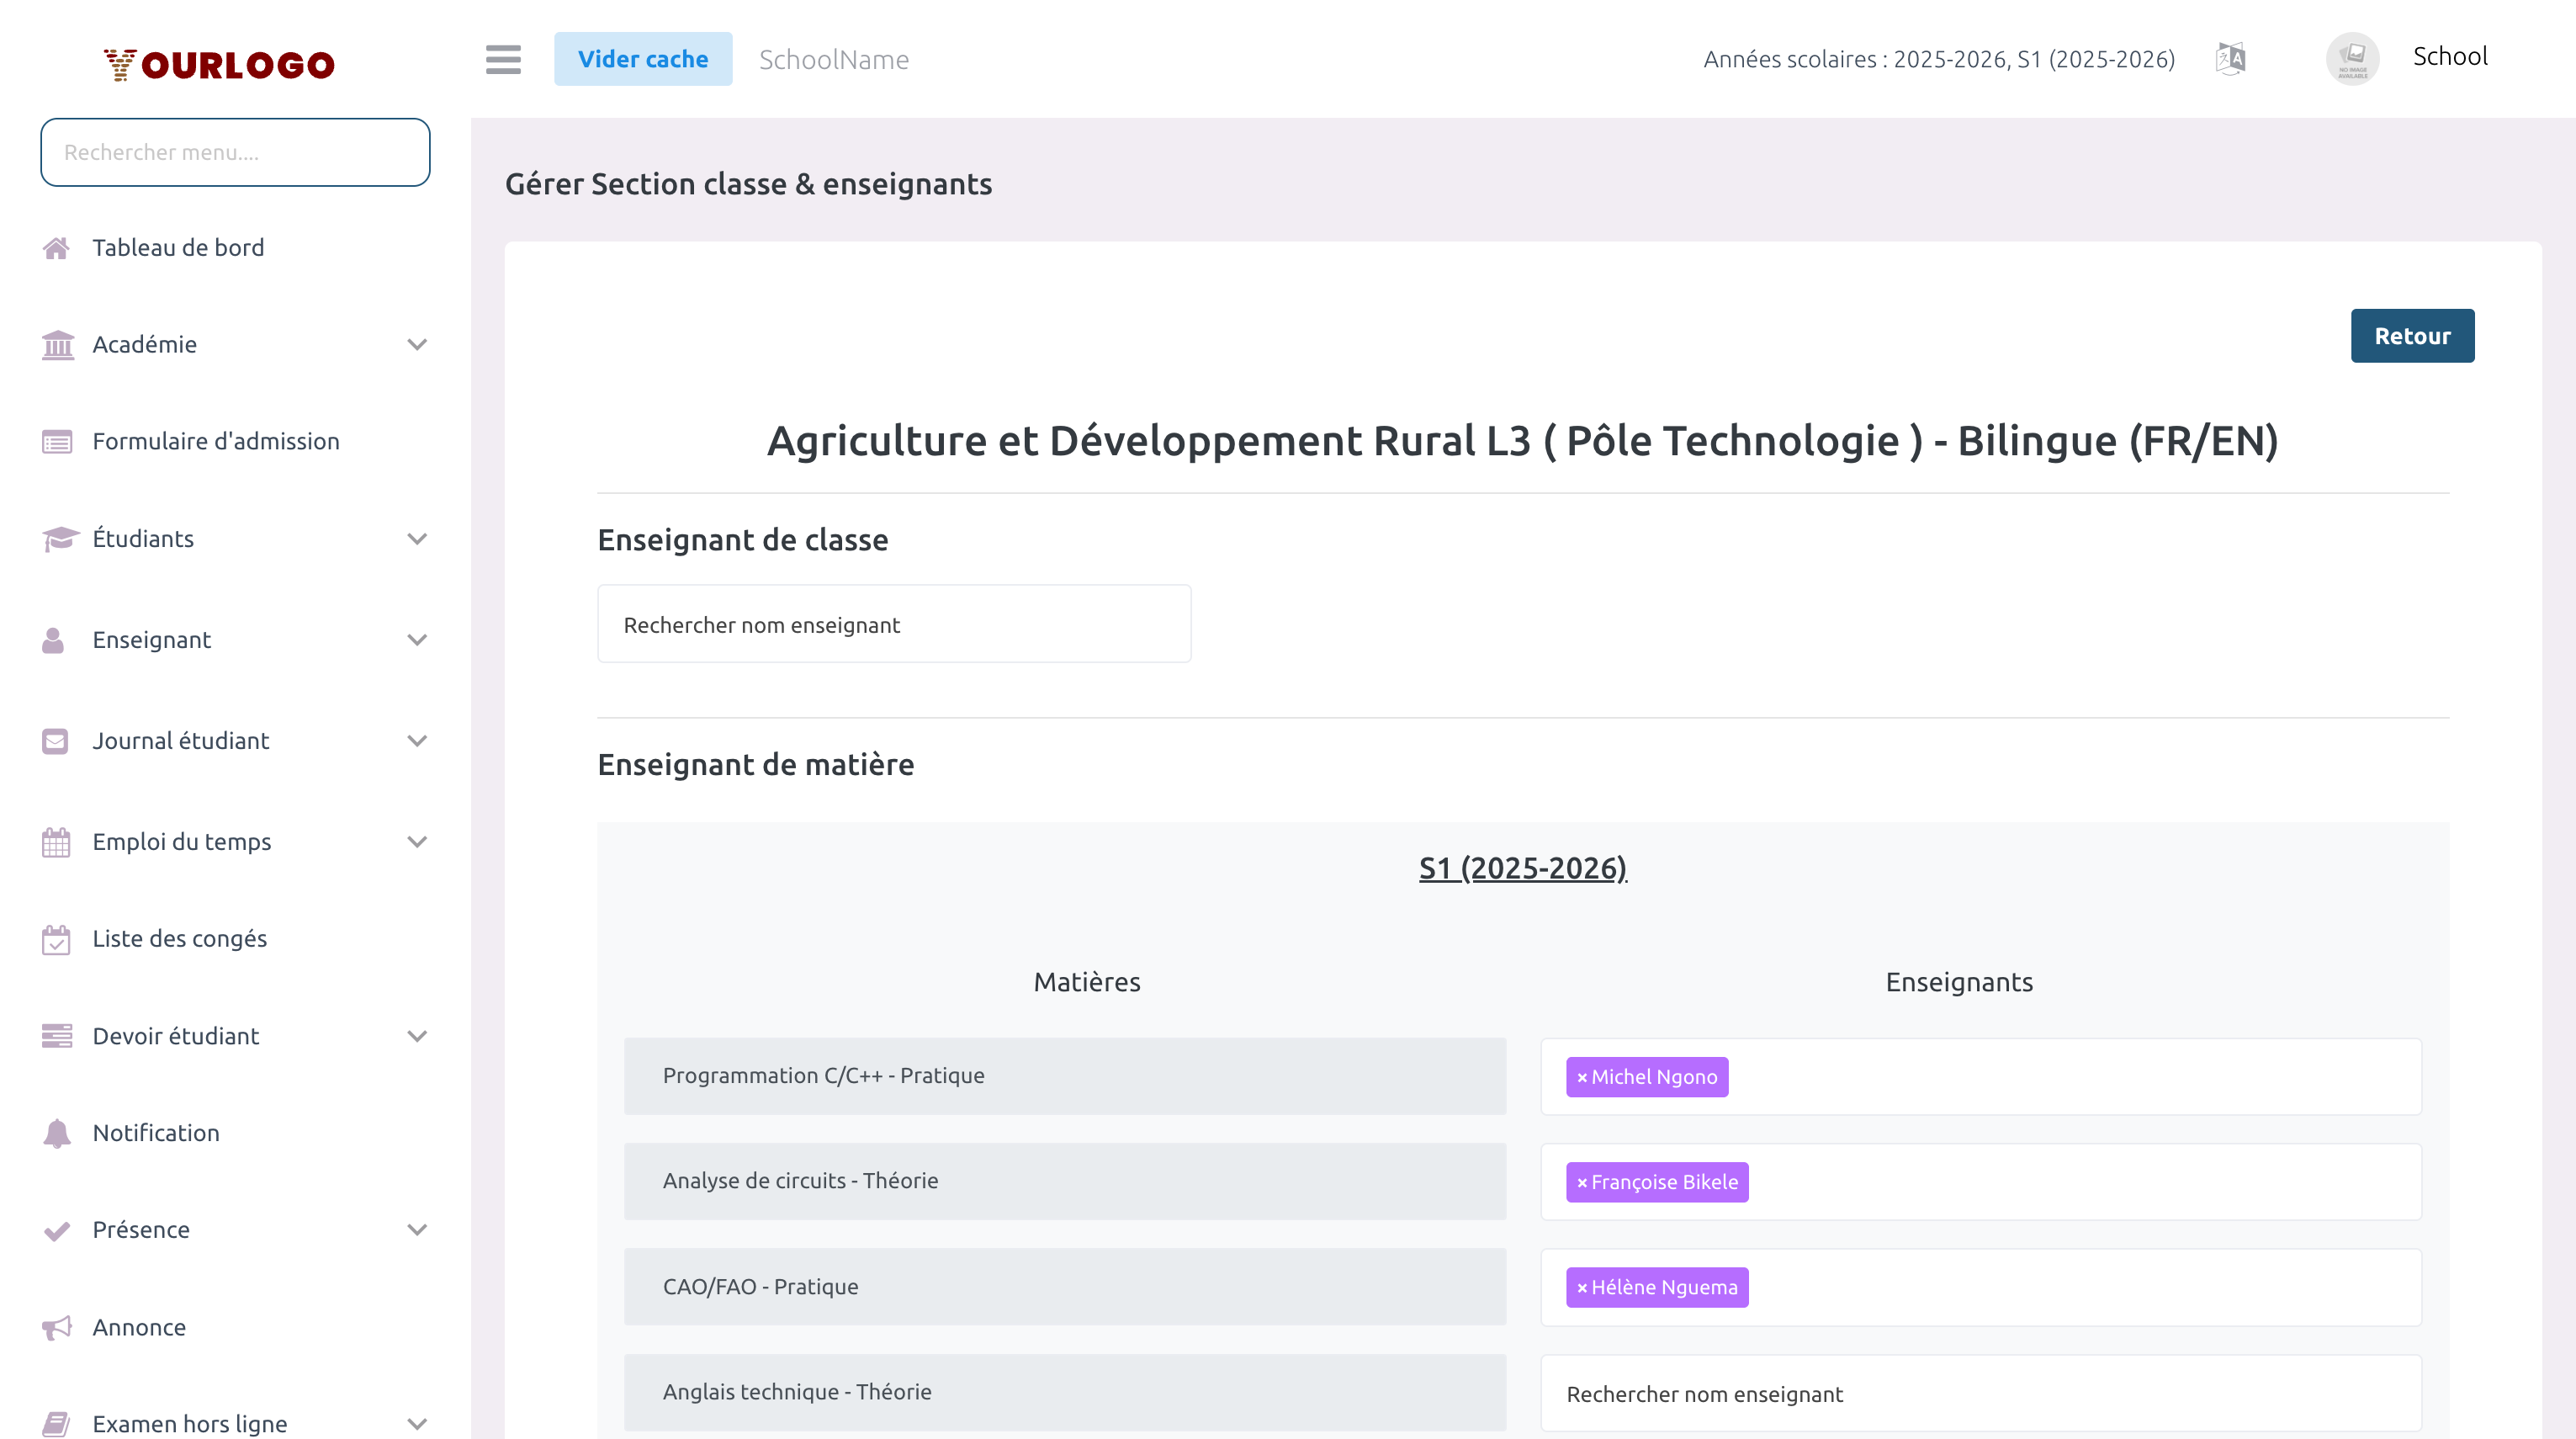Expand the Étudiants submenu arrow
Image resolution: width=2576 pixels, height=1439 pixels.
417,539
